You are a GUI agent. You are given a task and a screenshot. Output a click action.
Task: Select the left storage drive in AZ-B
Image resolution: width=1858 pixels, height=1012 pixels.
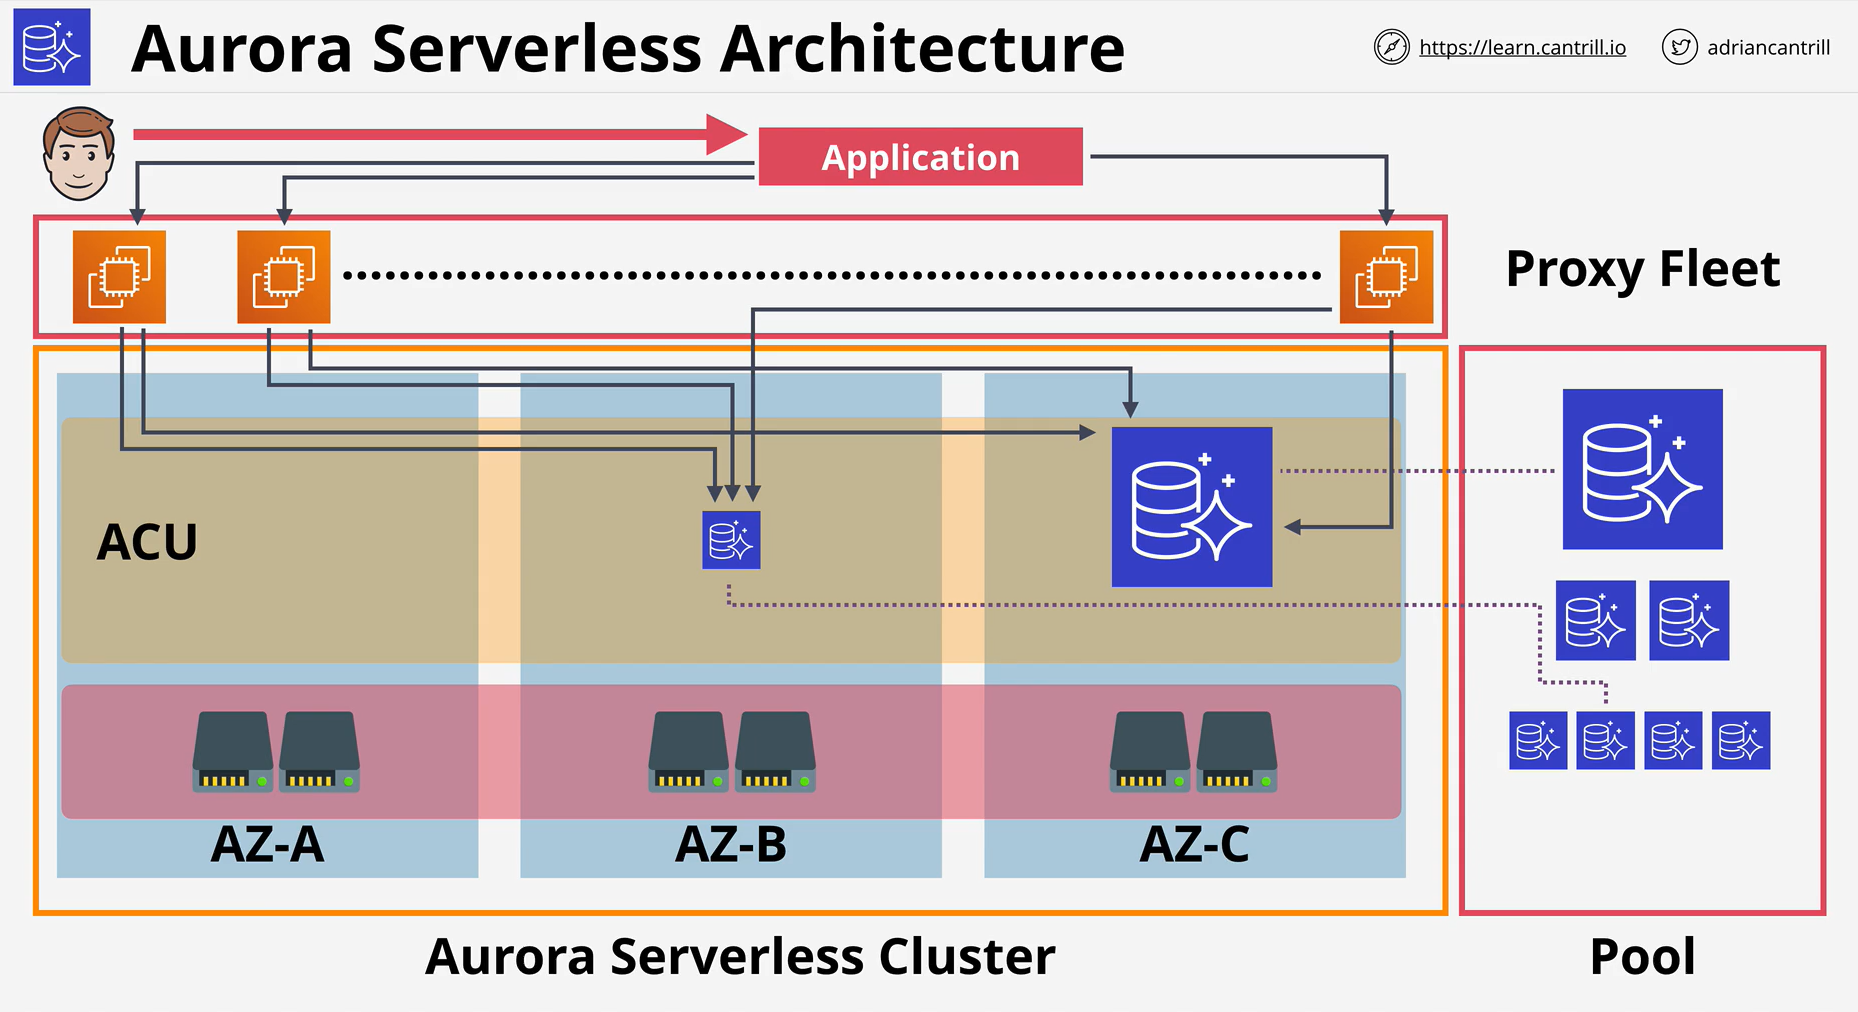[x=689, y=752]
